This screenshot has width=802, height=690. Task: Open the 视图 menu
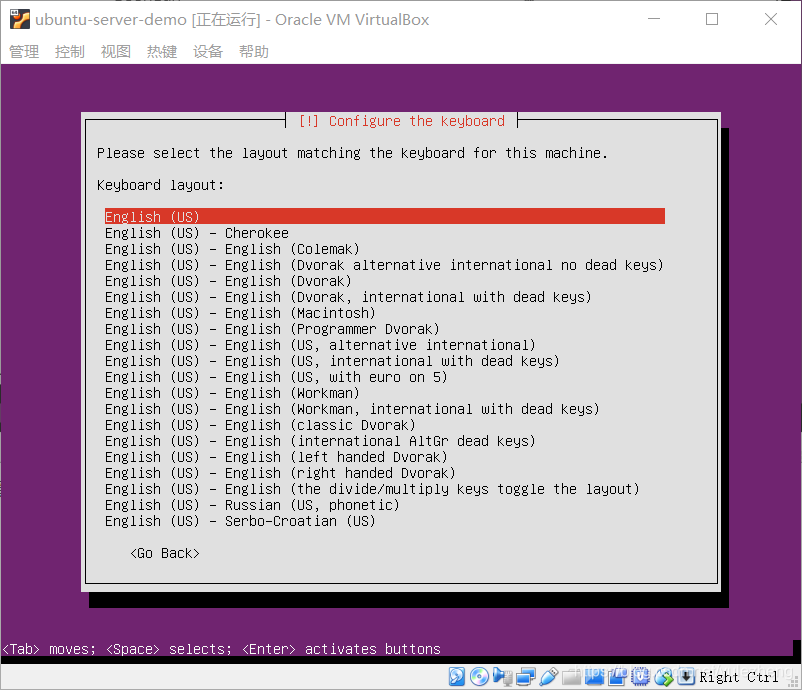coord(116,52)
